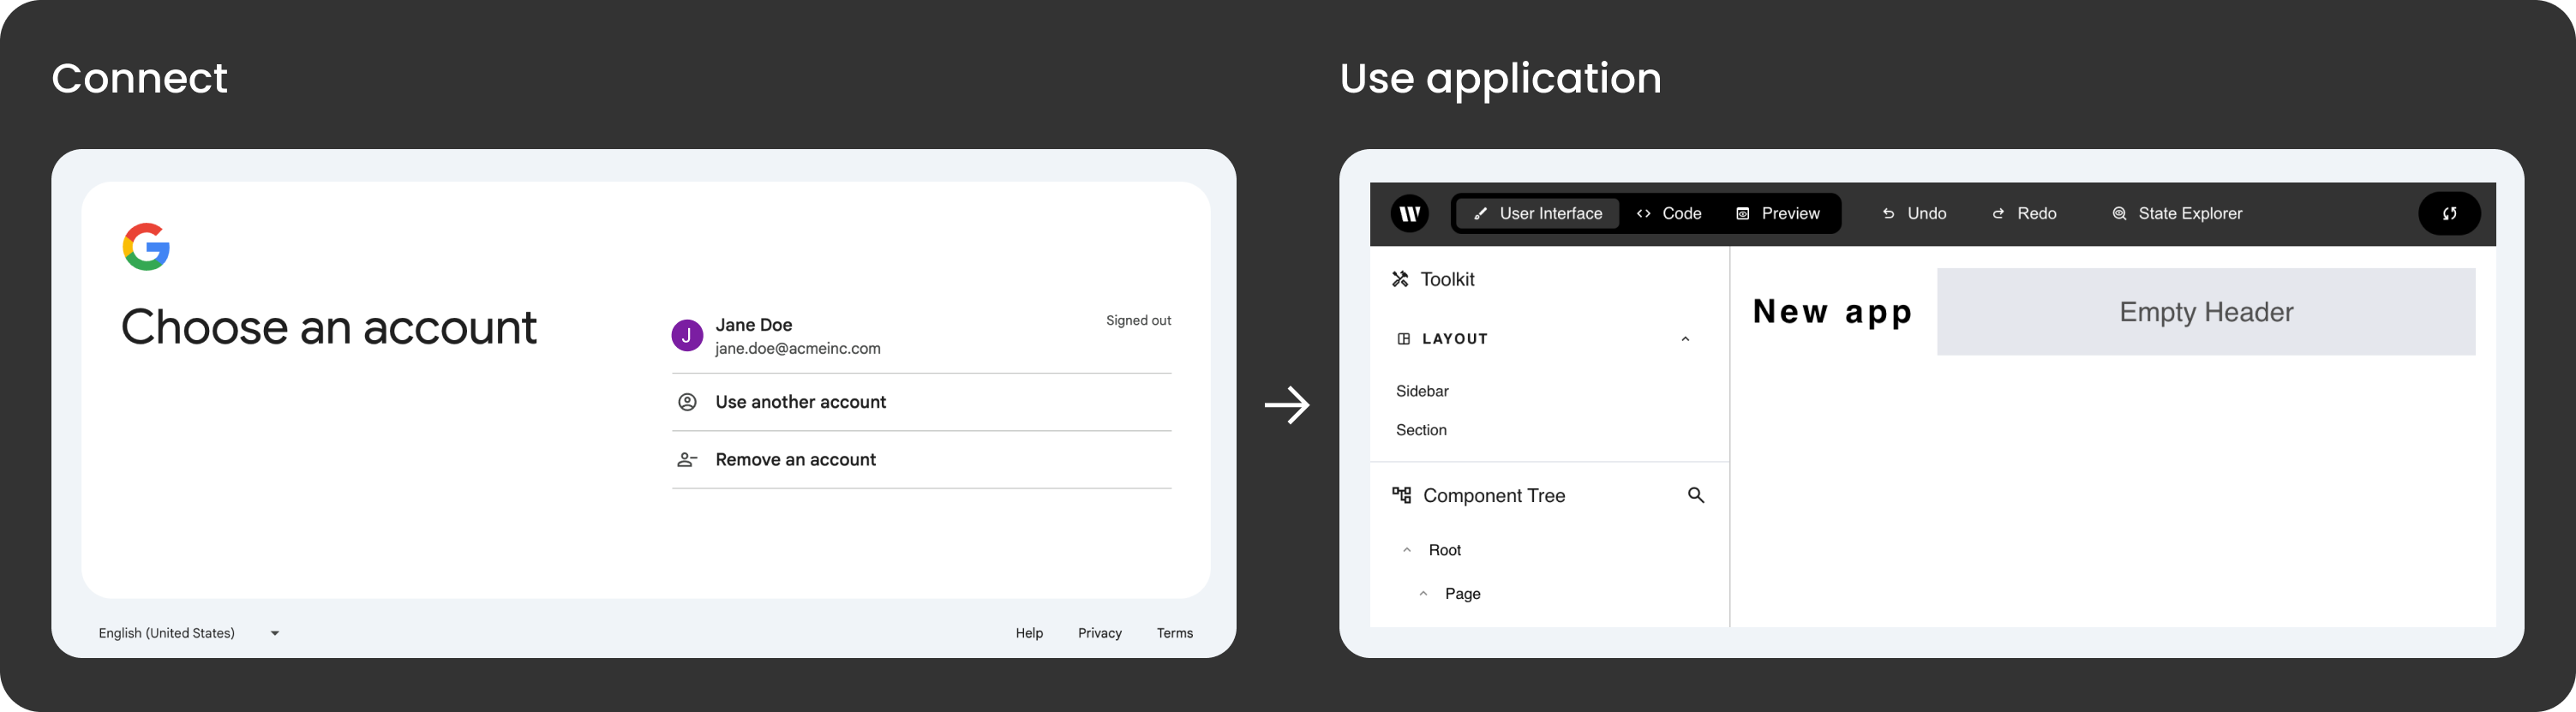Open the Help link
2576x712 pixels.
point(1029,633)
